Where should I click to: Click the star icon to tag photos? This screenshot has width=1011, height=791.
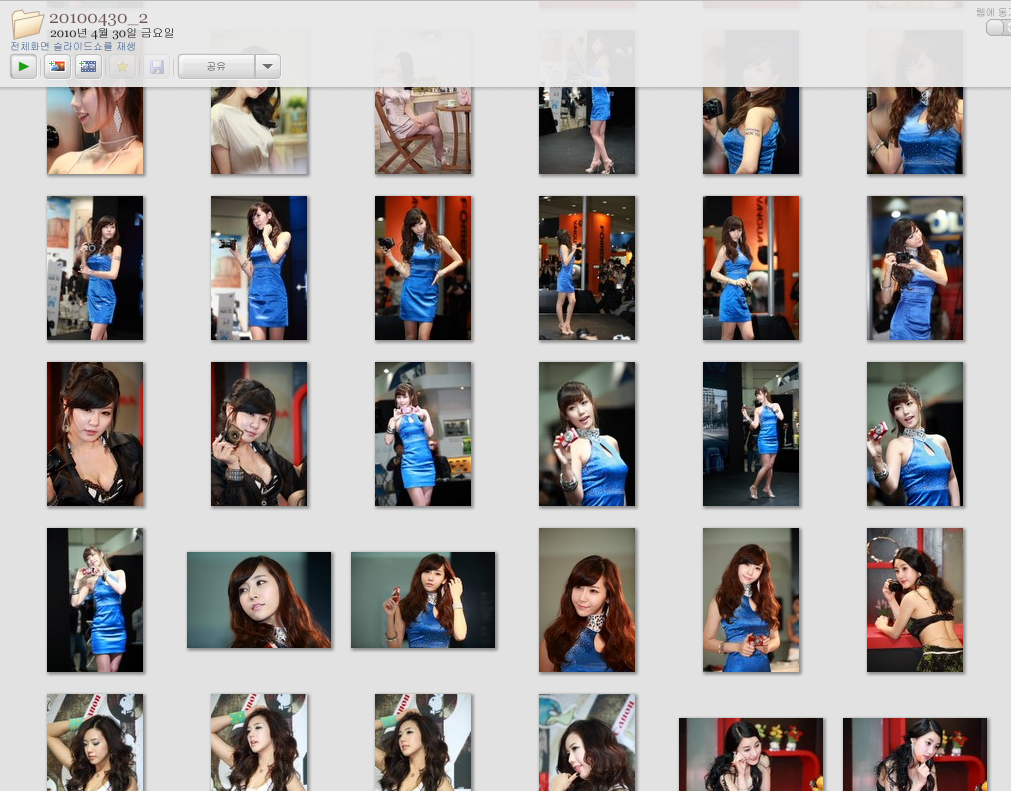point(123,66)
